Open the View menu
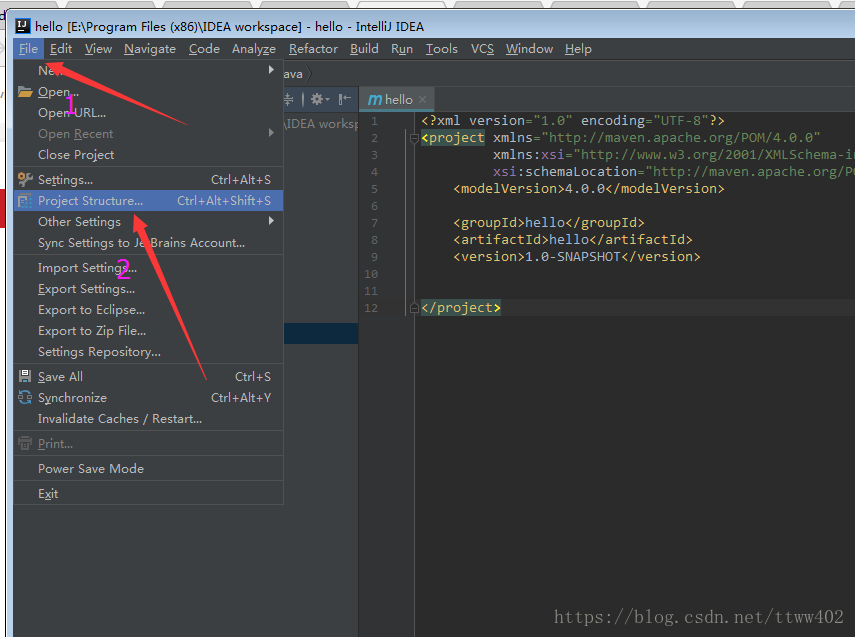The width and height of the screenshot is (855, 637). pyautogui.click(x=98, y=49)
